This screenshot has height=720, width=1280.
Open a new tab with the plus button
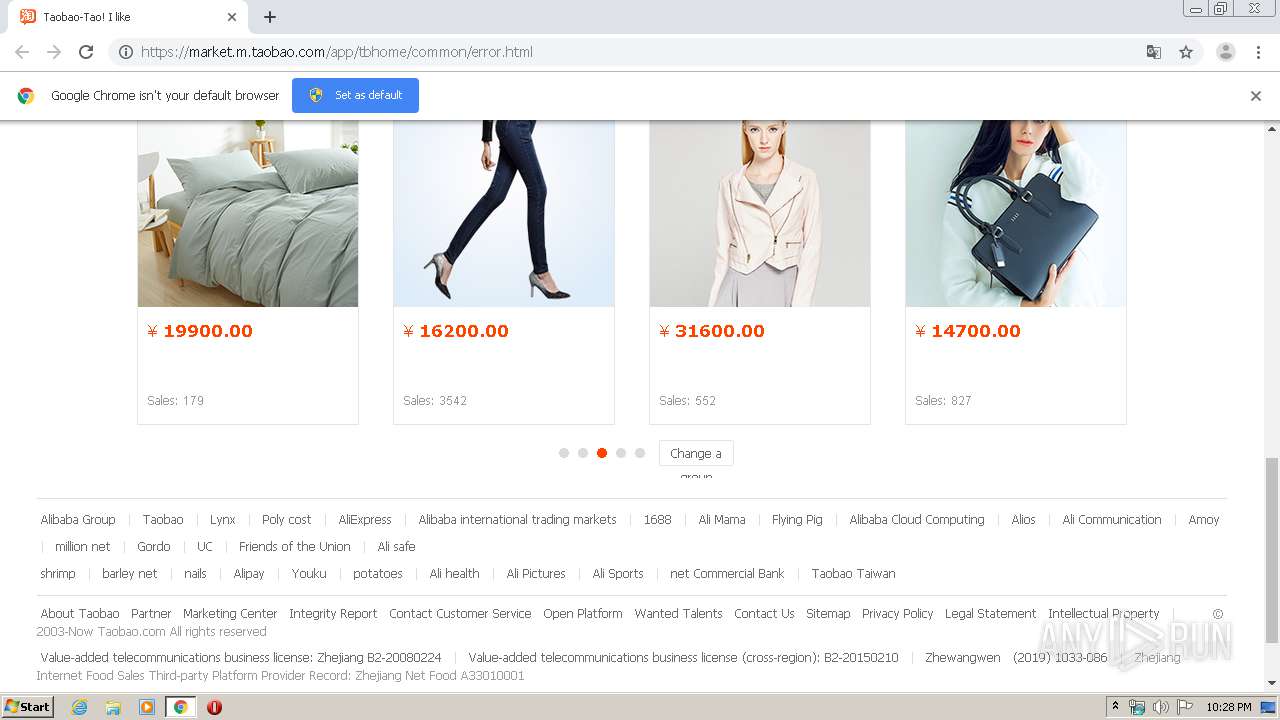[270, 17]
